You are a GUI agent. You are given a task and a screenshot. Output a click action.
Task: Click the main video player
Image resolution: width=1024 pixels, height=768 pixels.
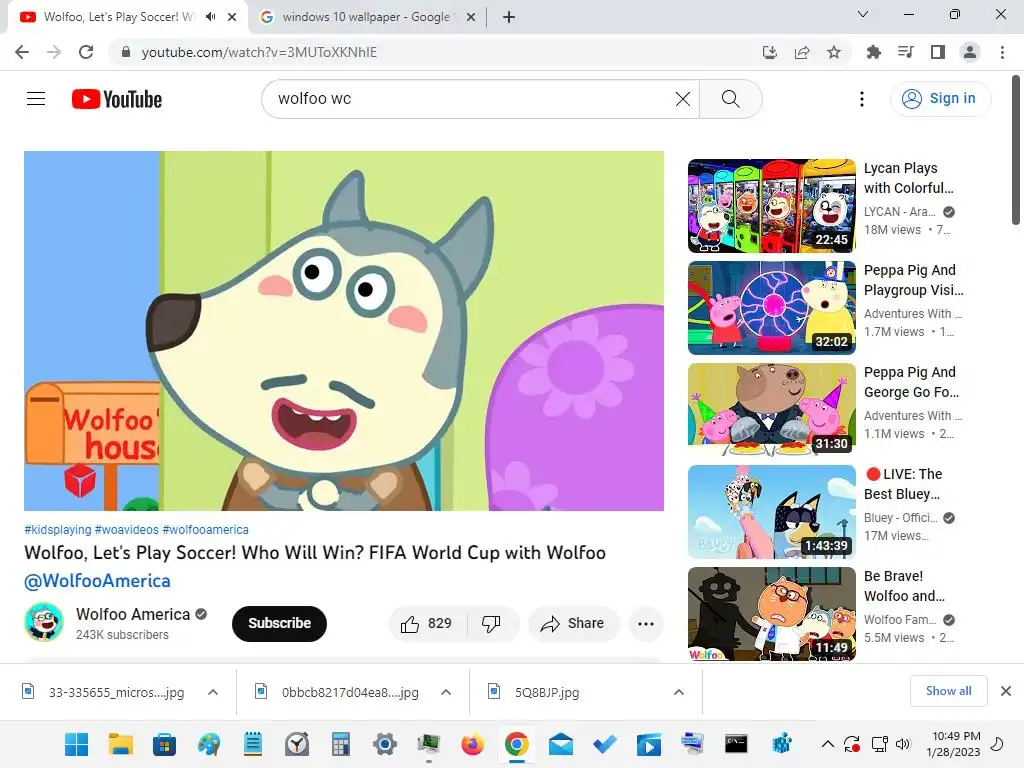(x=344, y=330)
